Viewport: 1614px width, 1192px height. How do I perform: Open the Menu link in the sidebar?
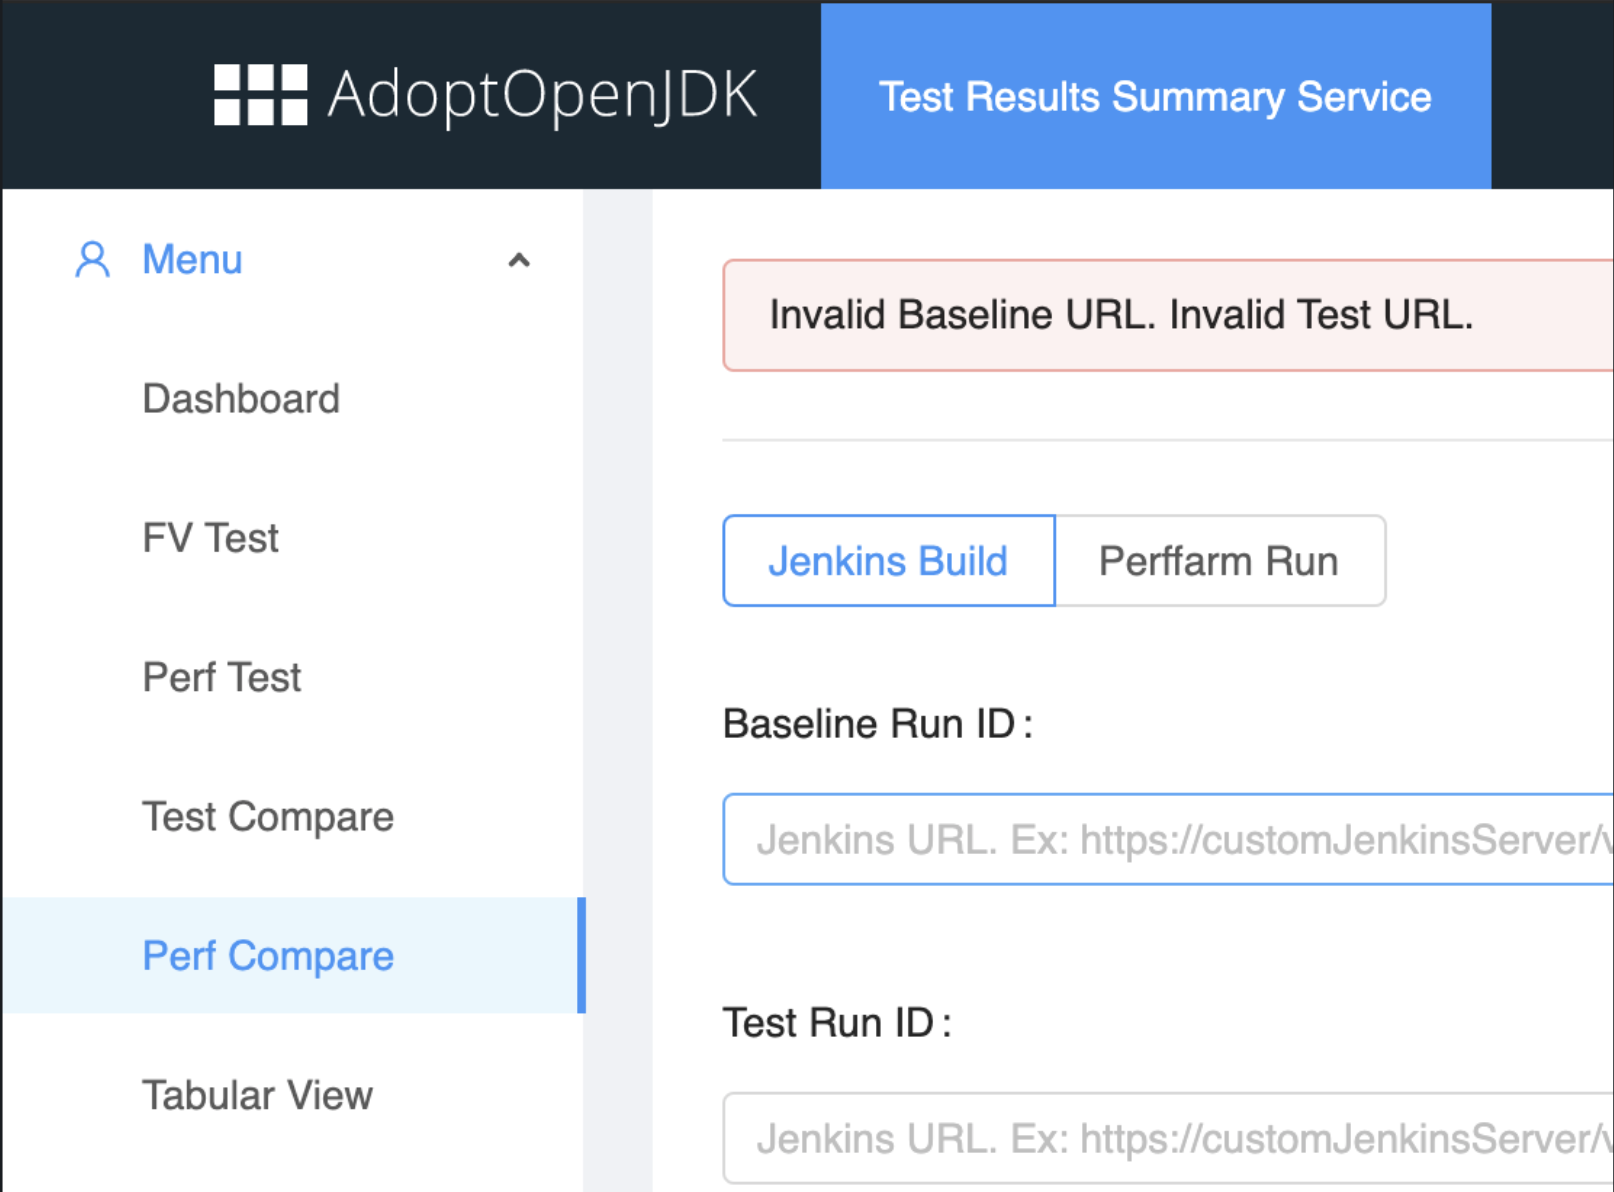click(192, 259)
